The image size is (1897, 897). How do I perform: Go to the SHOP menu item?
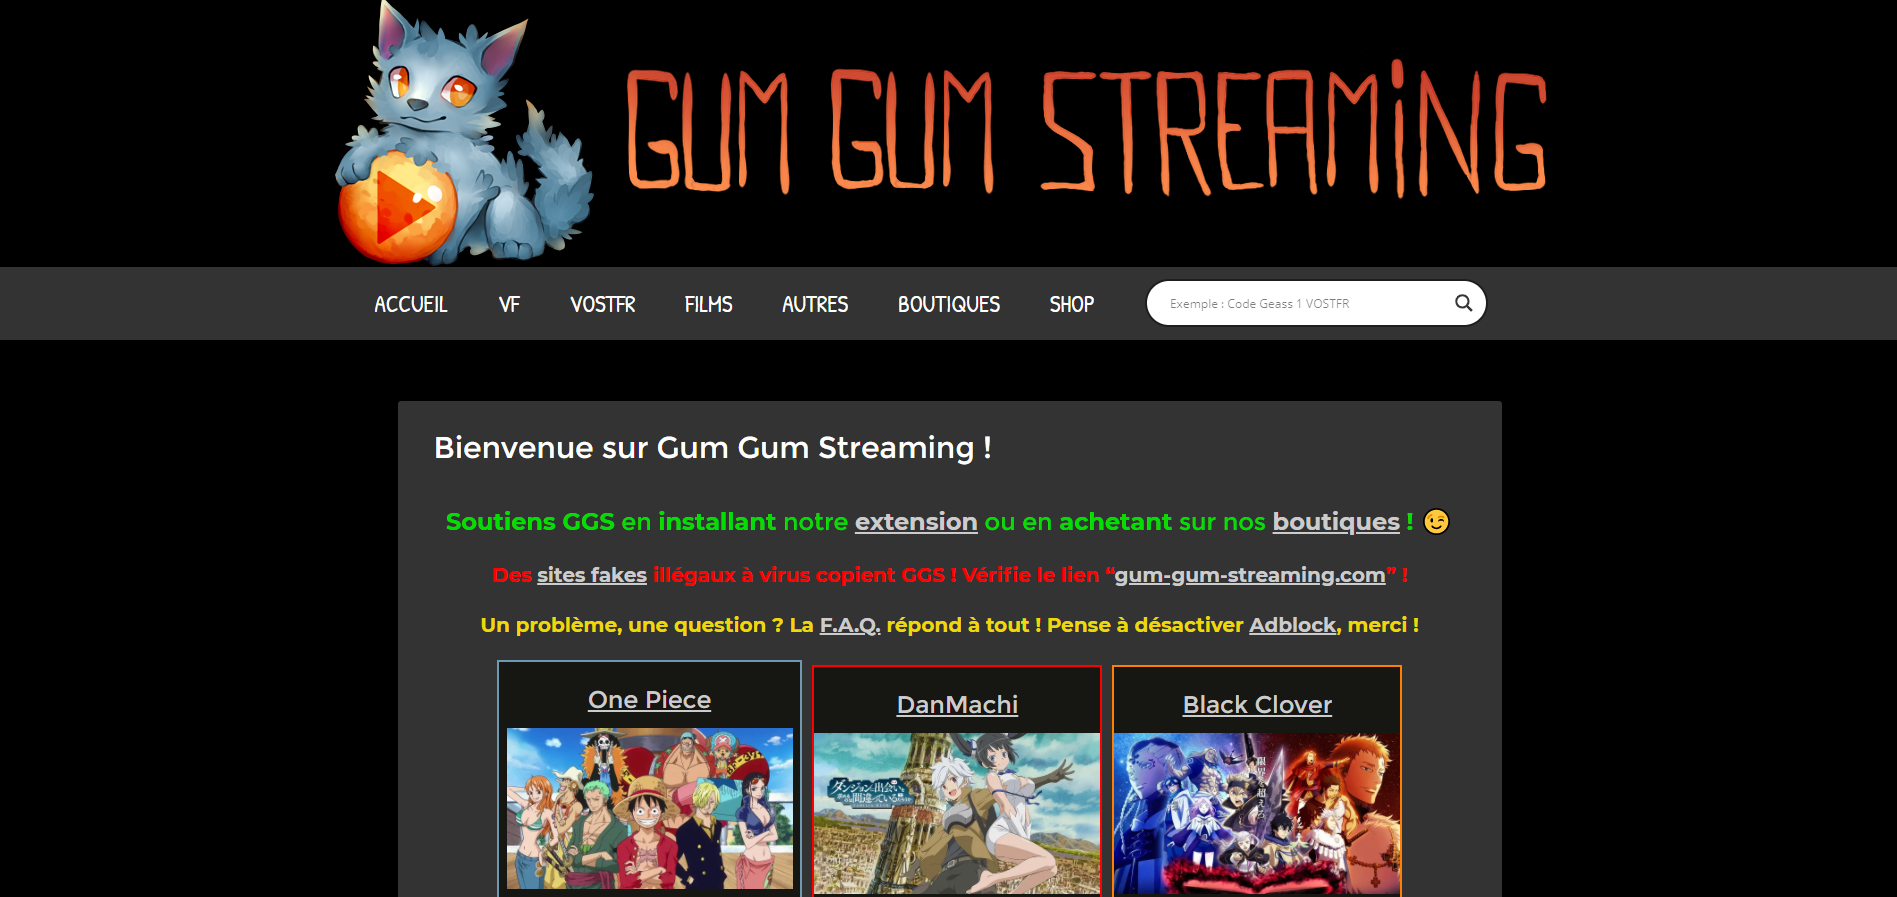[1072, 304]
